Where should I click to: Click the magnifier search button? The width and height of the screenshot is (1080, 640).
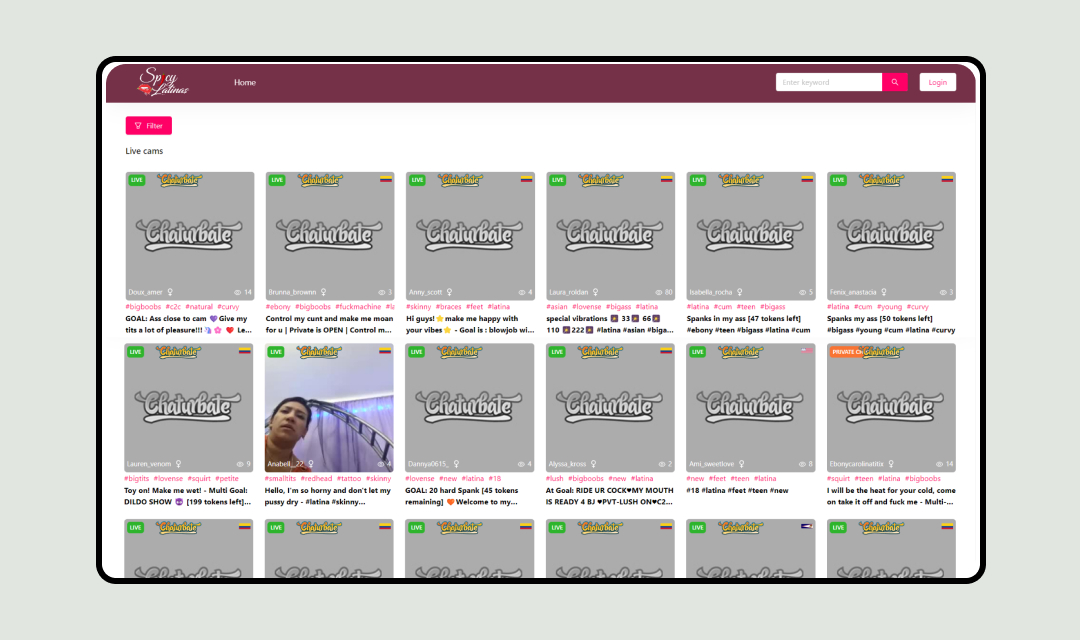pyautogui.click(x=895, y=83)
